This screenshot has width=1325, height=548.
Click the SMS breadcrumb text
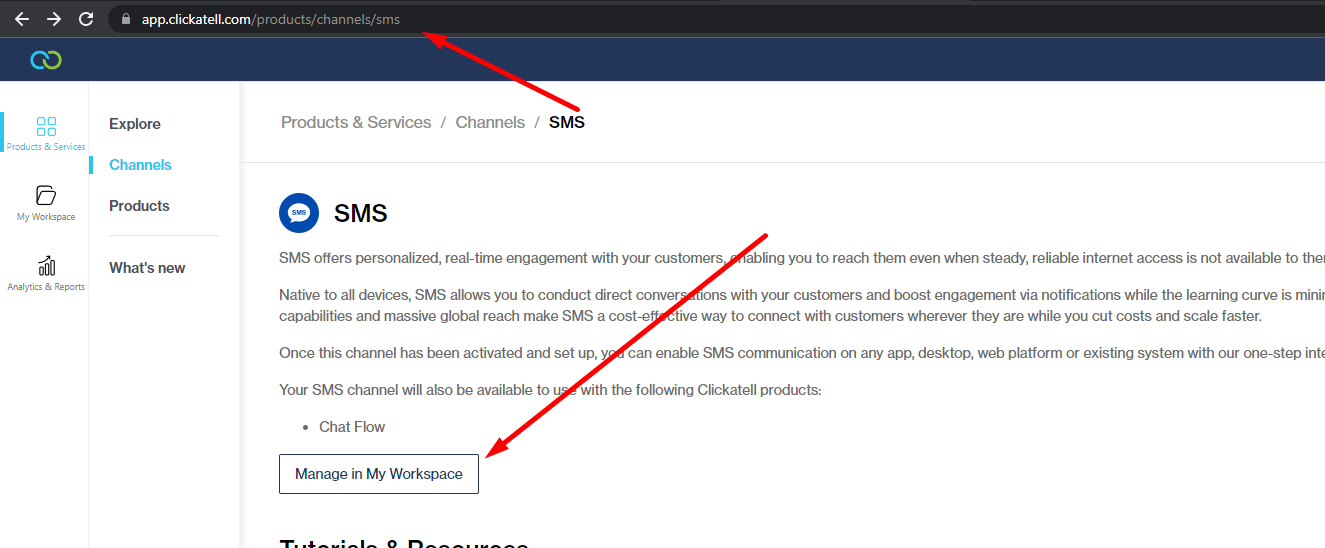(567, 122)
